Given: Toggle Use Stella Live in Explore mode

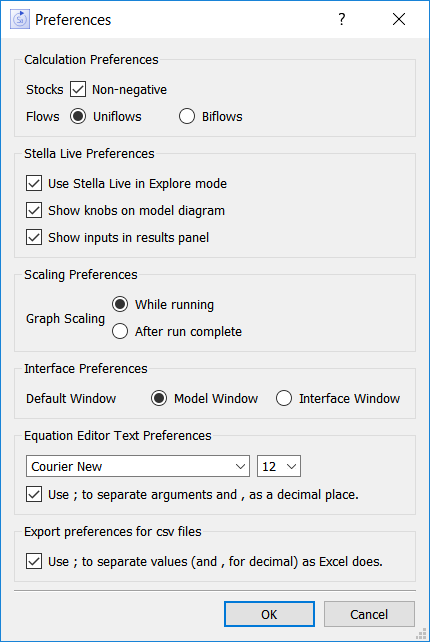Looking at the screenshot, I should tap(34, 183).
